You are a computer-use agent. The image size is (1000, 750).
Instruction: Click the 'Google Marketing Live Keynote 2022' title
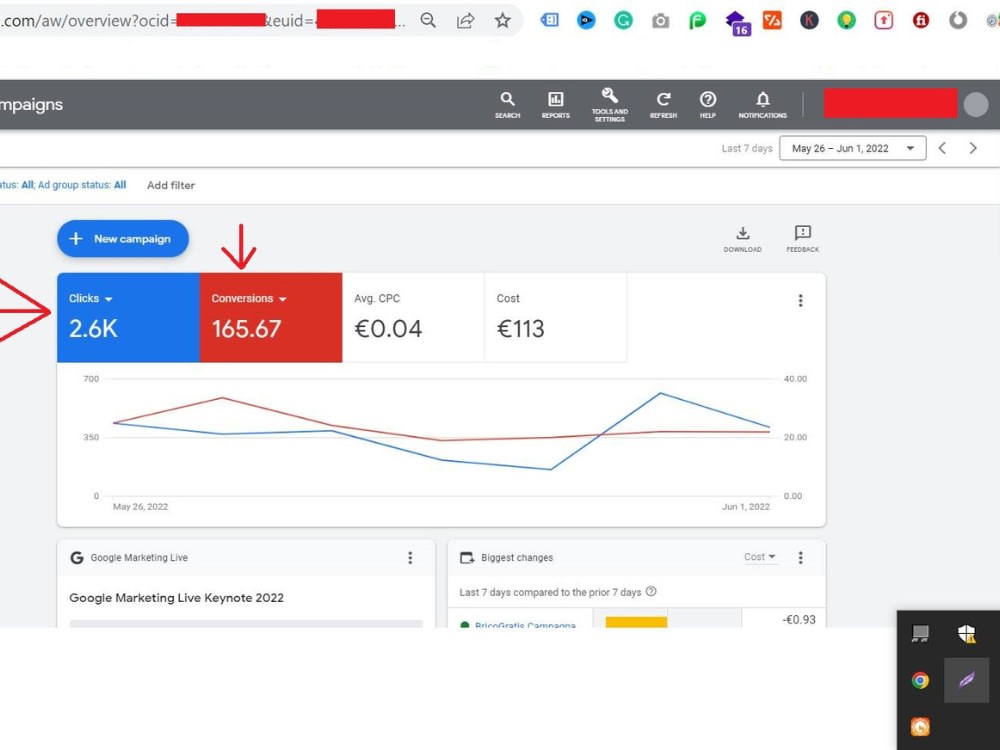177,598
